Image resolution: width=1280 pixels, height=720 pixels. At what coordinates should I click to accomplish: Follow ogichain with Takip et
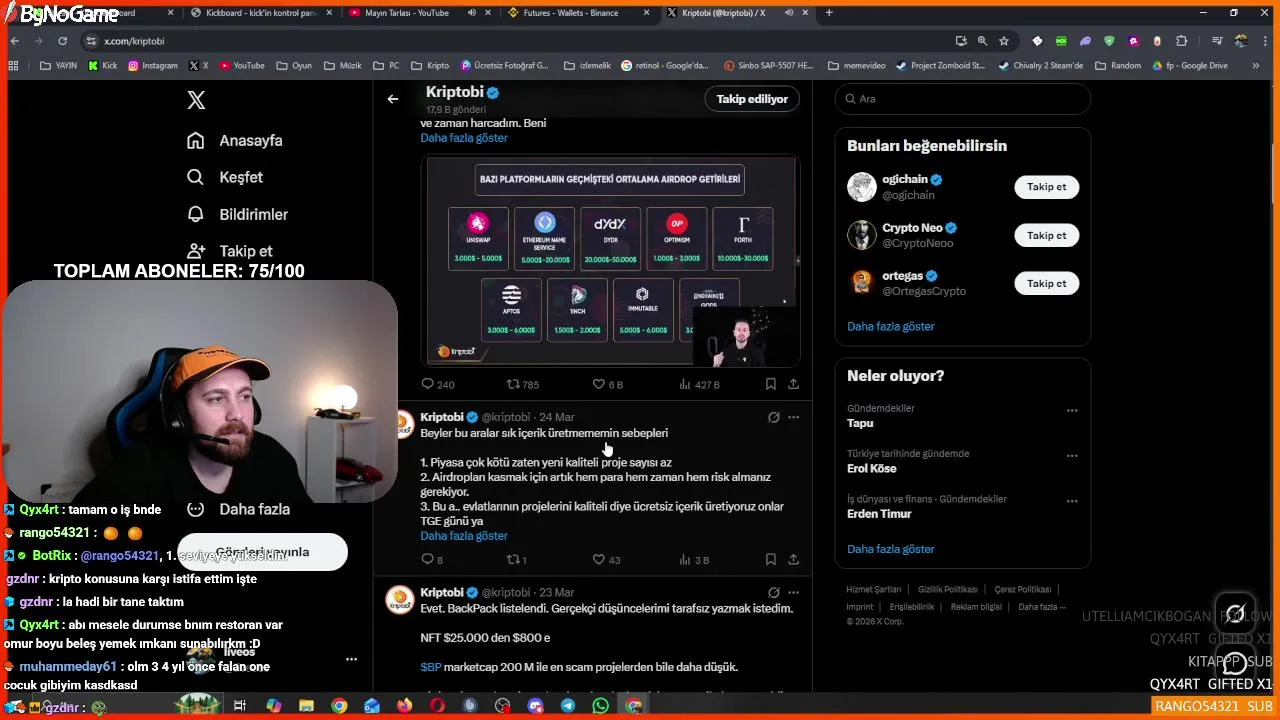point(1046,187)
